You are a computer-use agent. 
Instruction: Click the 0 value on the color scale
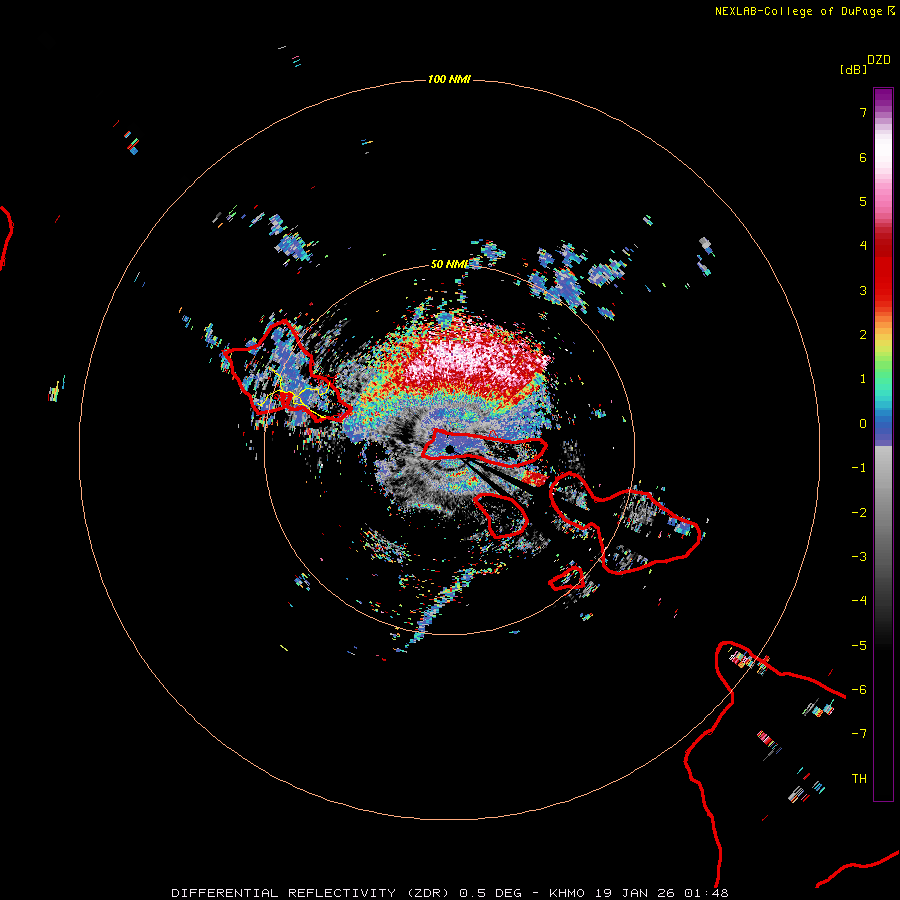863,424
